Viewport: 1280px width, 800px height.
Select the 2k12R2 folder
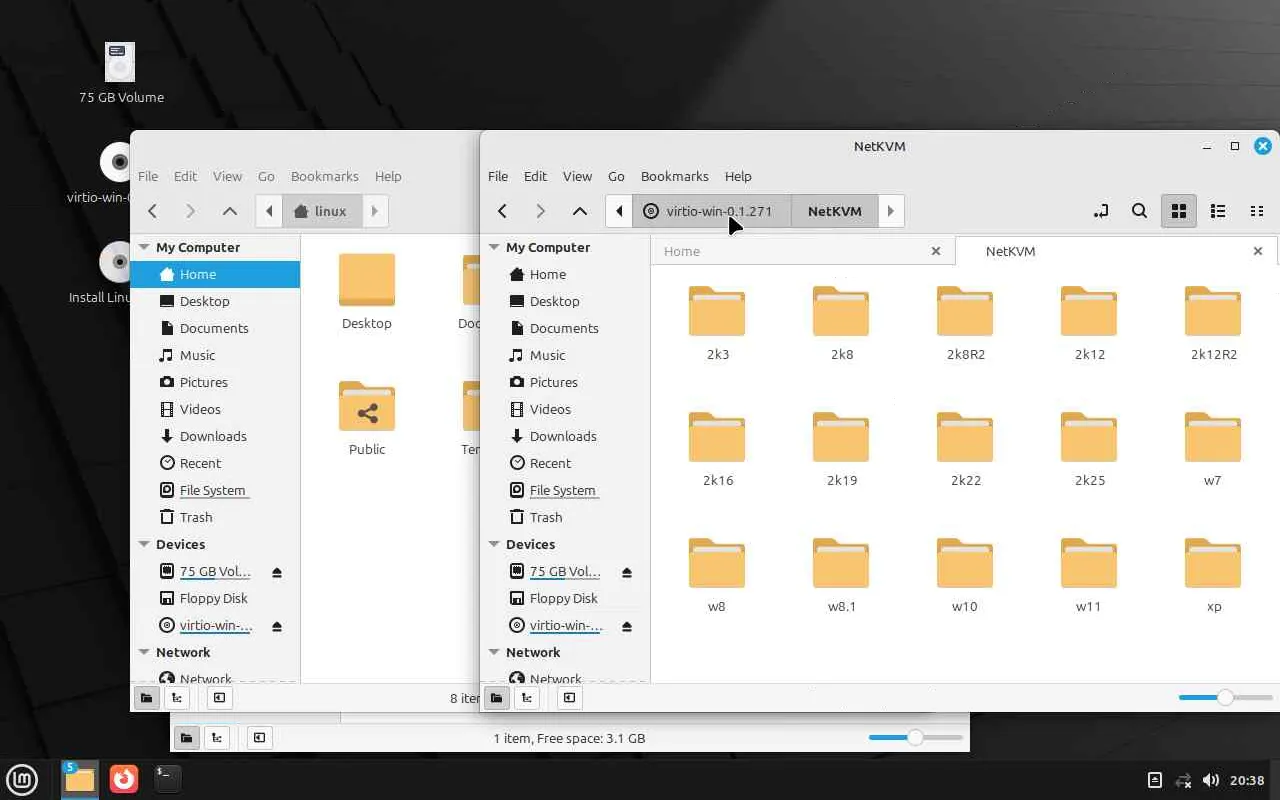[x=1213, y=322]
